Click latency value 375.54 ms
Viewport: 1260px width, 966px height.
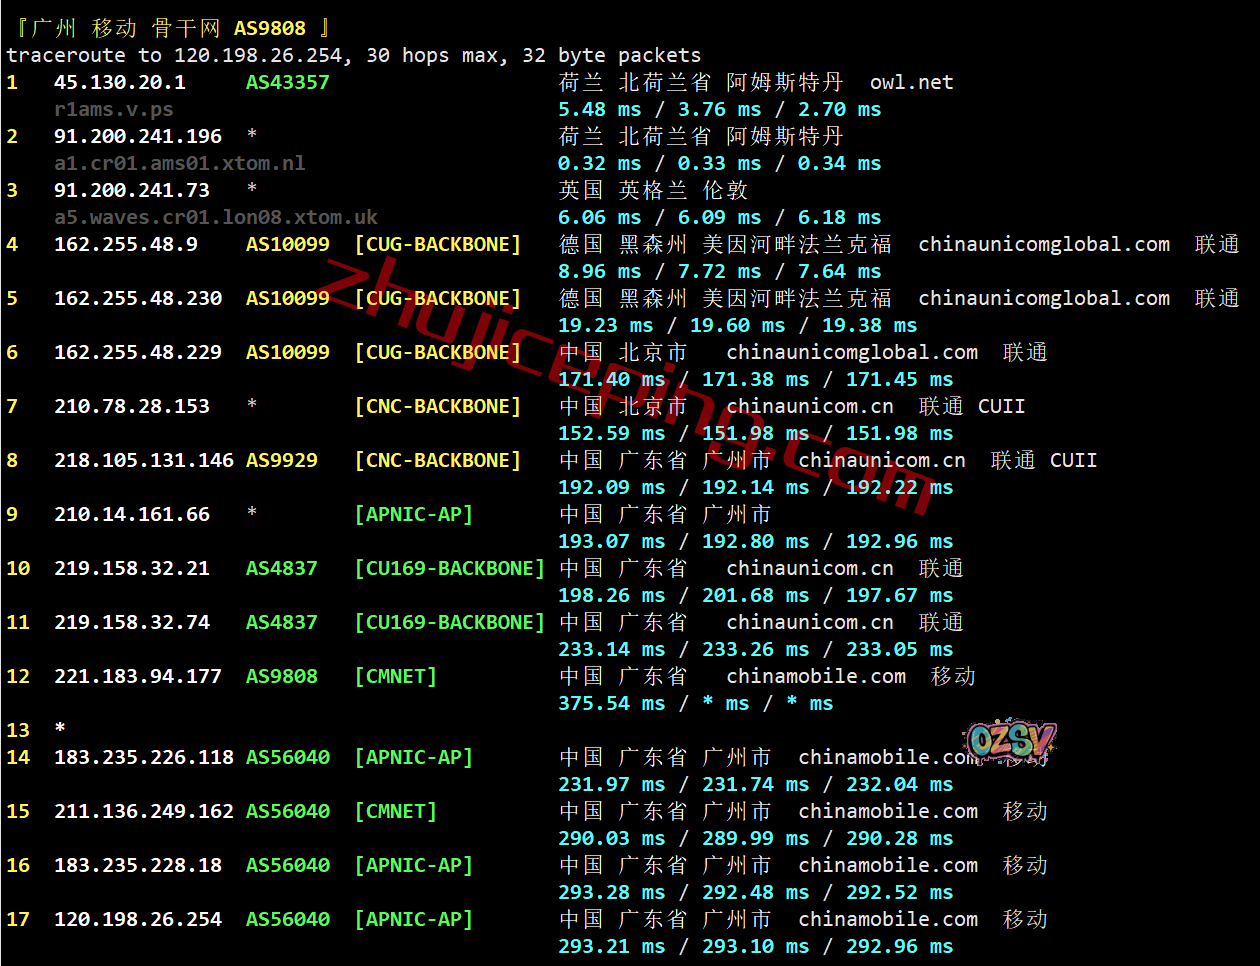(610, 703)
